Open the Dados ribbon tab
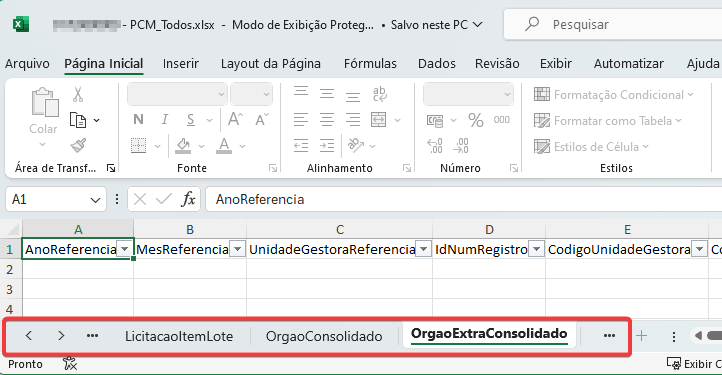The width and height of the screenshot is (722, 375). tap(437, 64)
